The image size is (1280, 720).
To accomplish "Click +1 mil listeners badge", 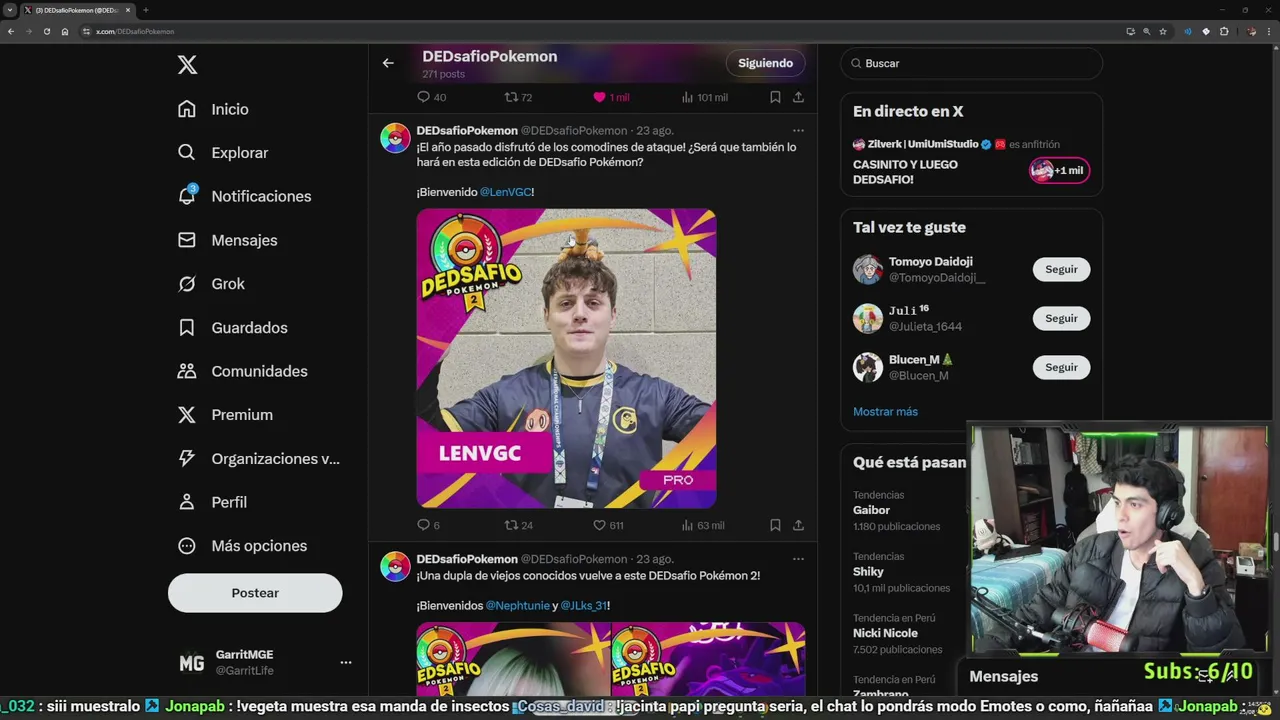I will 1059,170.
